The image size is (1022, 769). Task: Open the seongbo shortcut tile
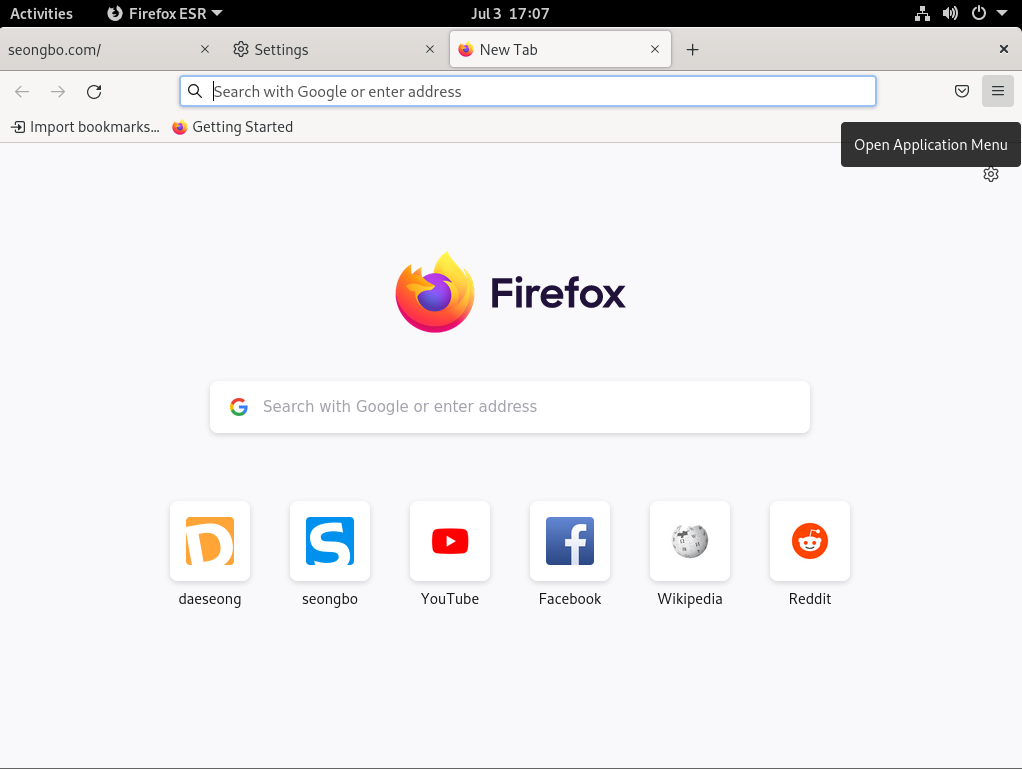pyautogui.click(x=330, y=541)
